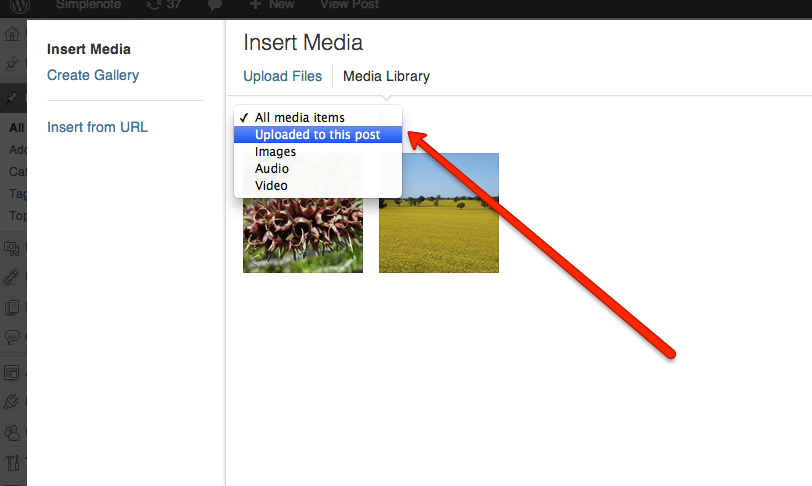
Task: Click the WordPress logo in admin bar
Action: (x=20, y=6)
